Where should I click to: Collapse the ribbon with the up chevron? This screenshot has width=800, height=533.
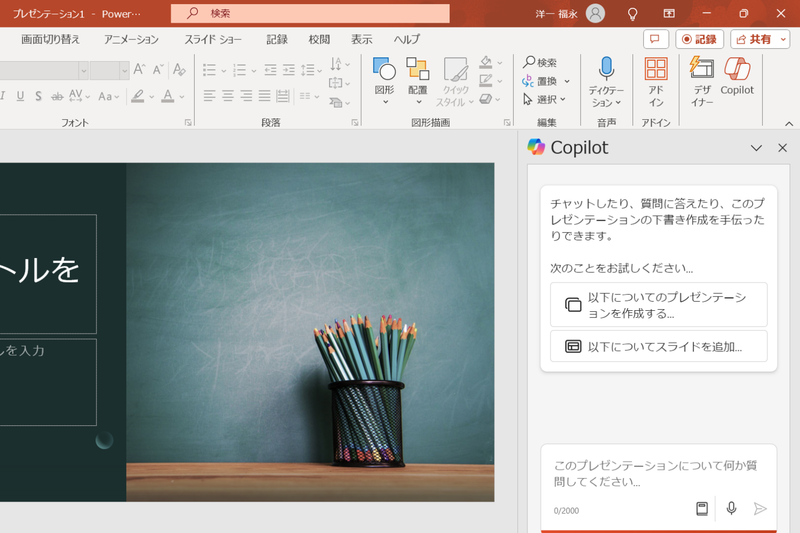pos(789,124)
